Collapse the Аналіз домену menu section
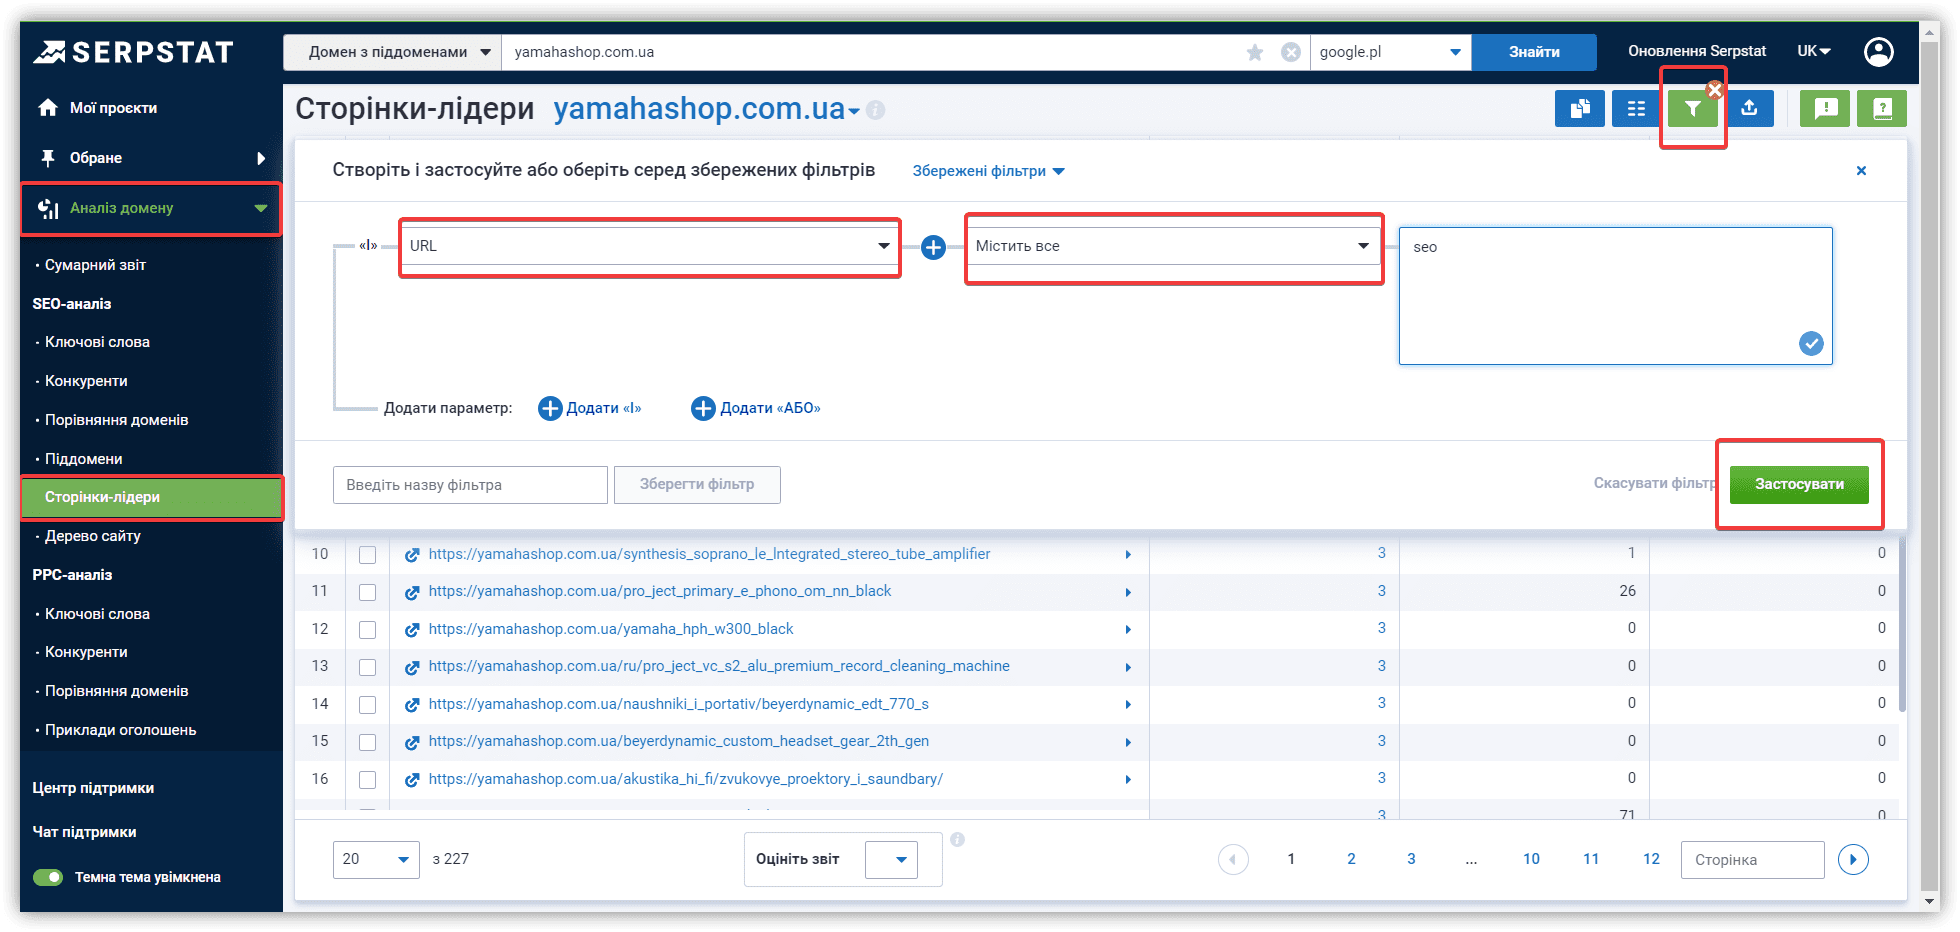The width and height of the screenshot is (1960, 932). pos(261,208)
